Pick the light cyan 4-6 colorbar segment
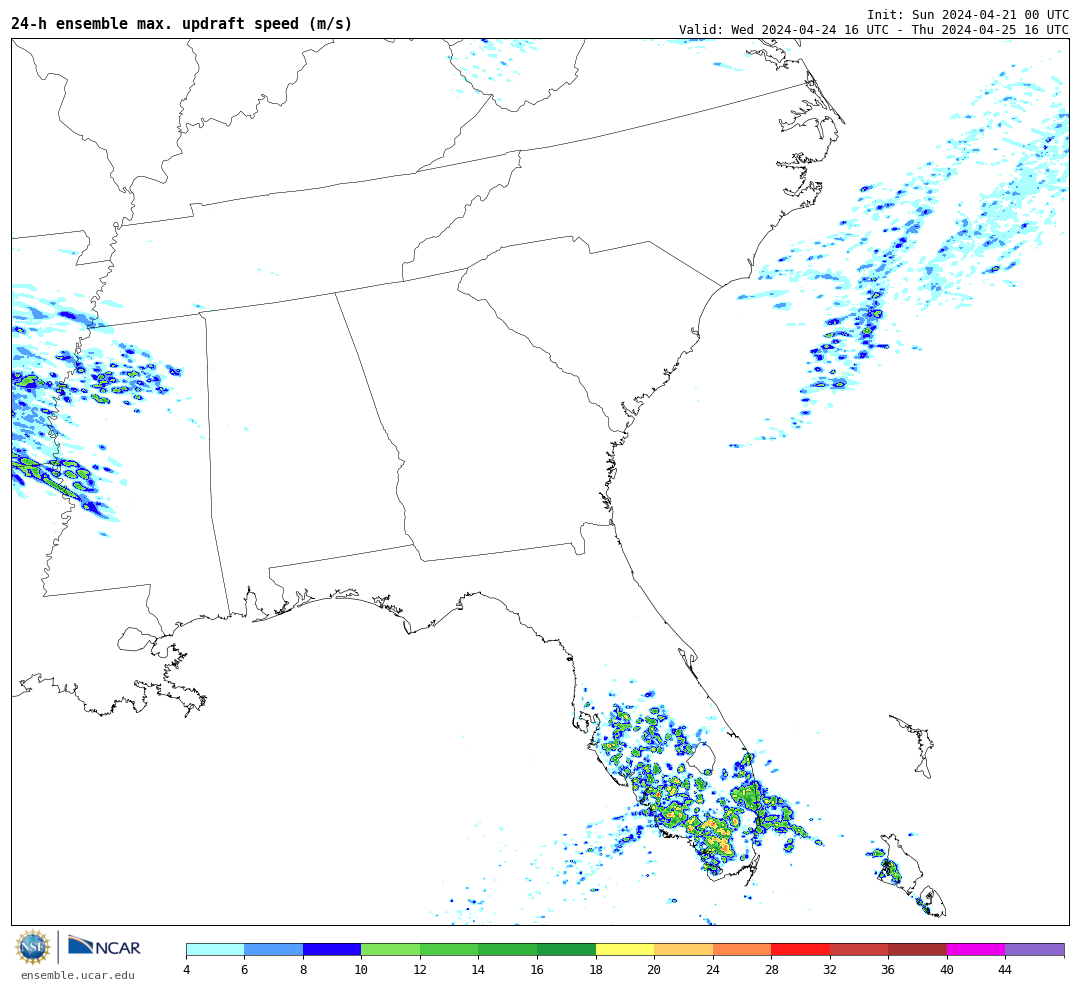This screenshot has width=1080, height=988. (216, 949)
